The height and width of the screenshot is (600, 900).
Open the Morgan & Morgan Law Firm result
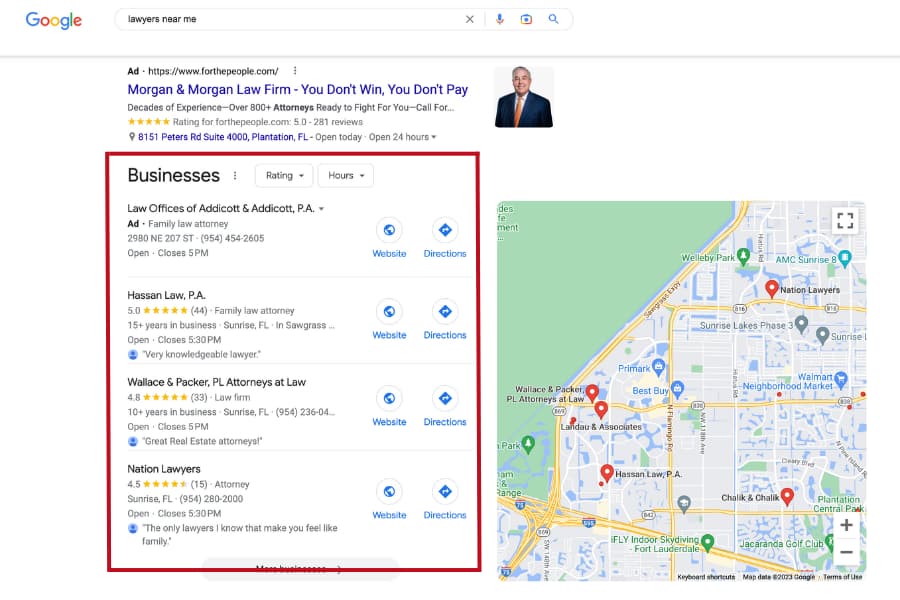pos(297,89)
